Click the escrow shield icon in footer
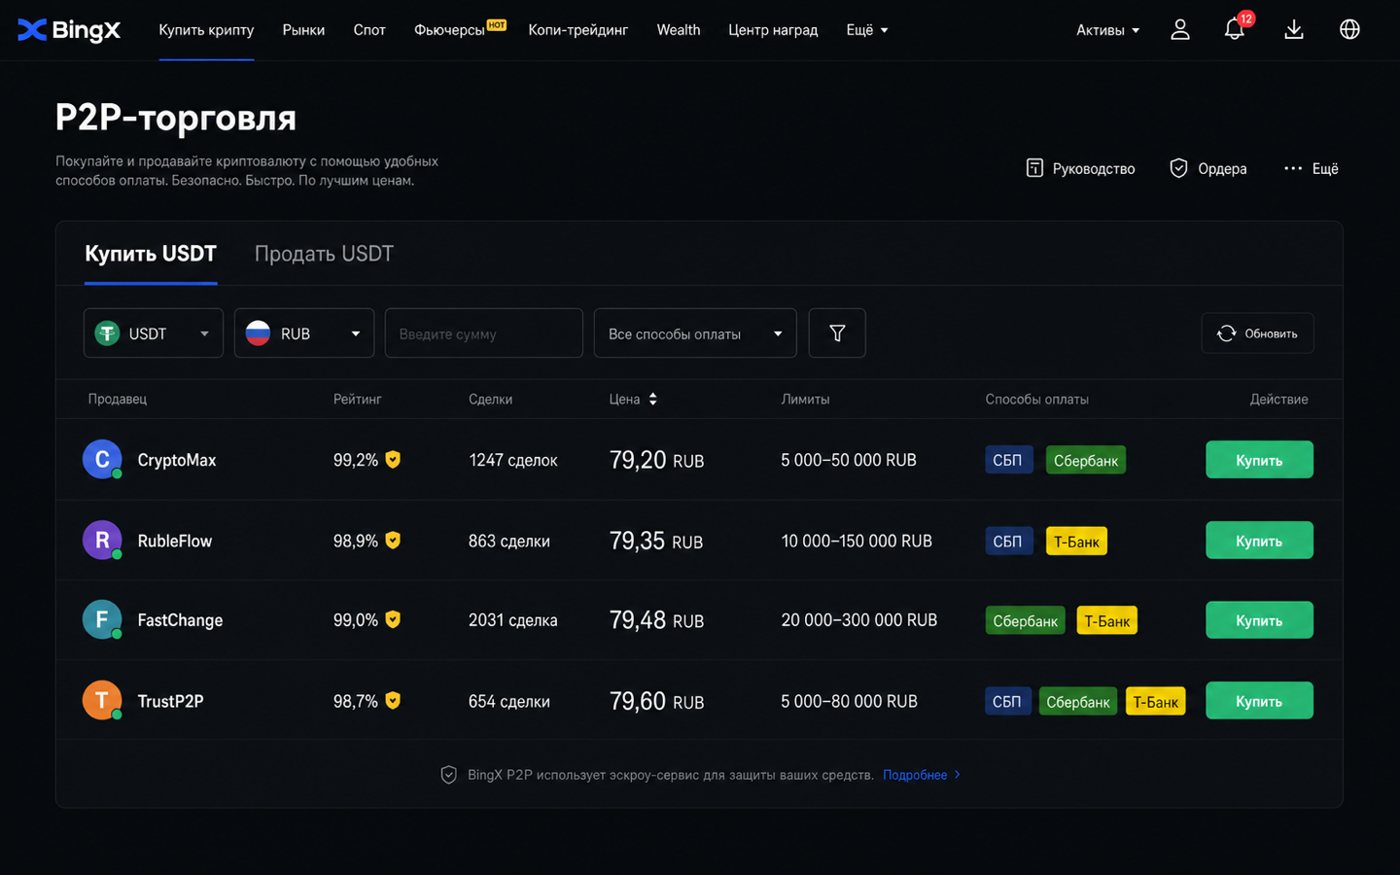Viewport: 1400px width, 875px height. 449,775
